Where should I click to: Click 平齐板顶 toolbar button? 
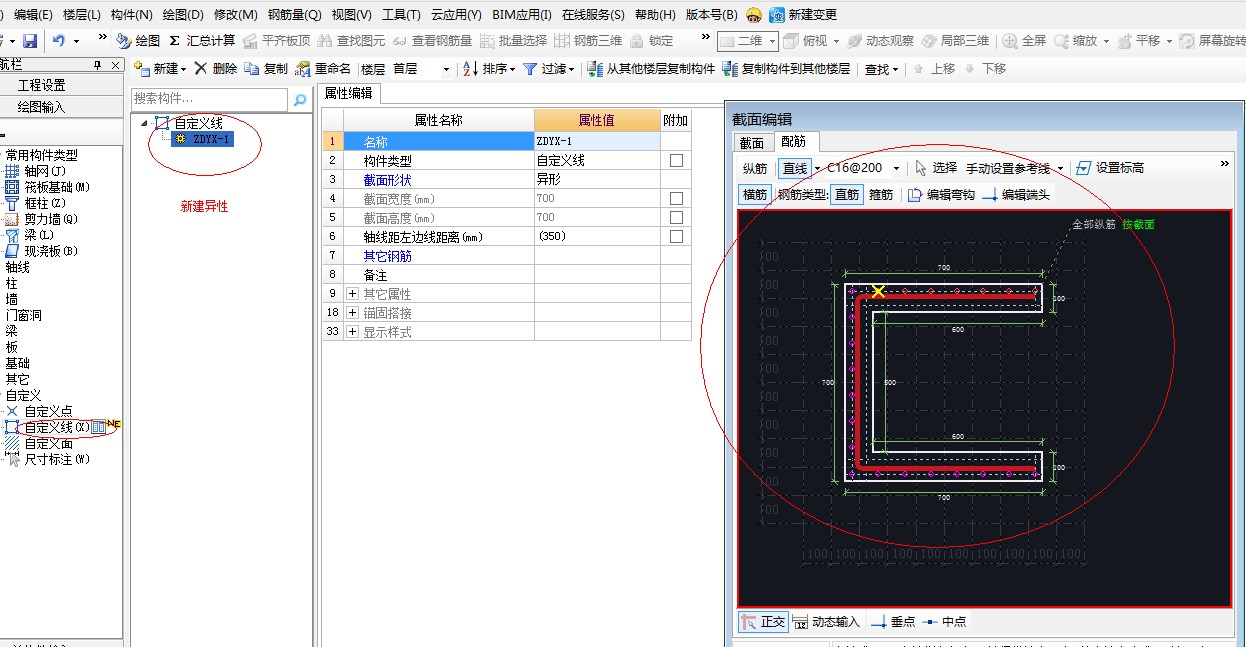pyautogui.click(x=277, y=41)
